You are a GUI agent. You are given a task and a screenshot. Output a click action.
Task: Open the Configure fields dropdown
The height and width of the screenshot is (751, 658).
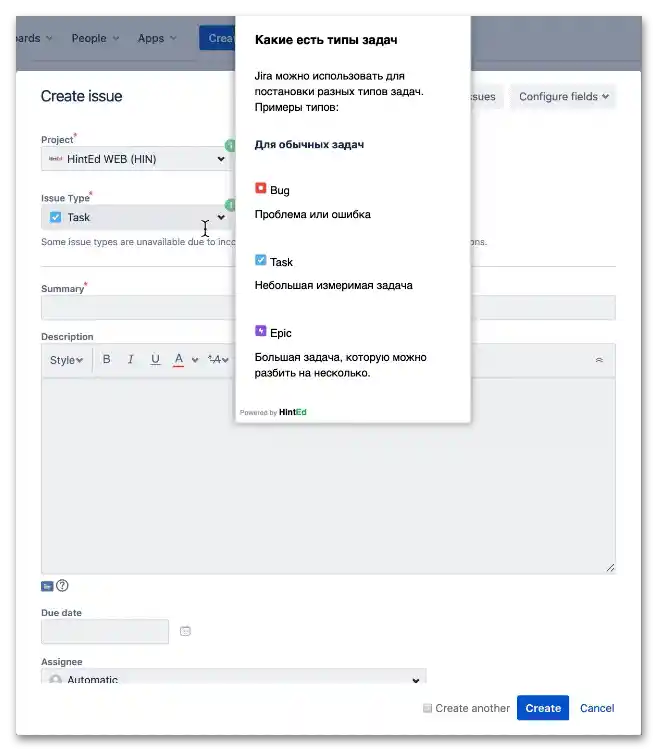point(563,97)
